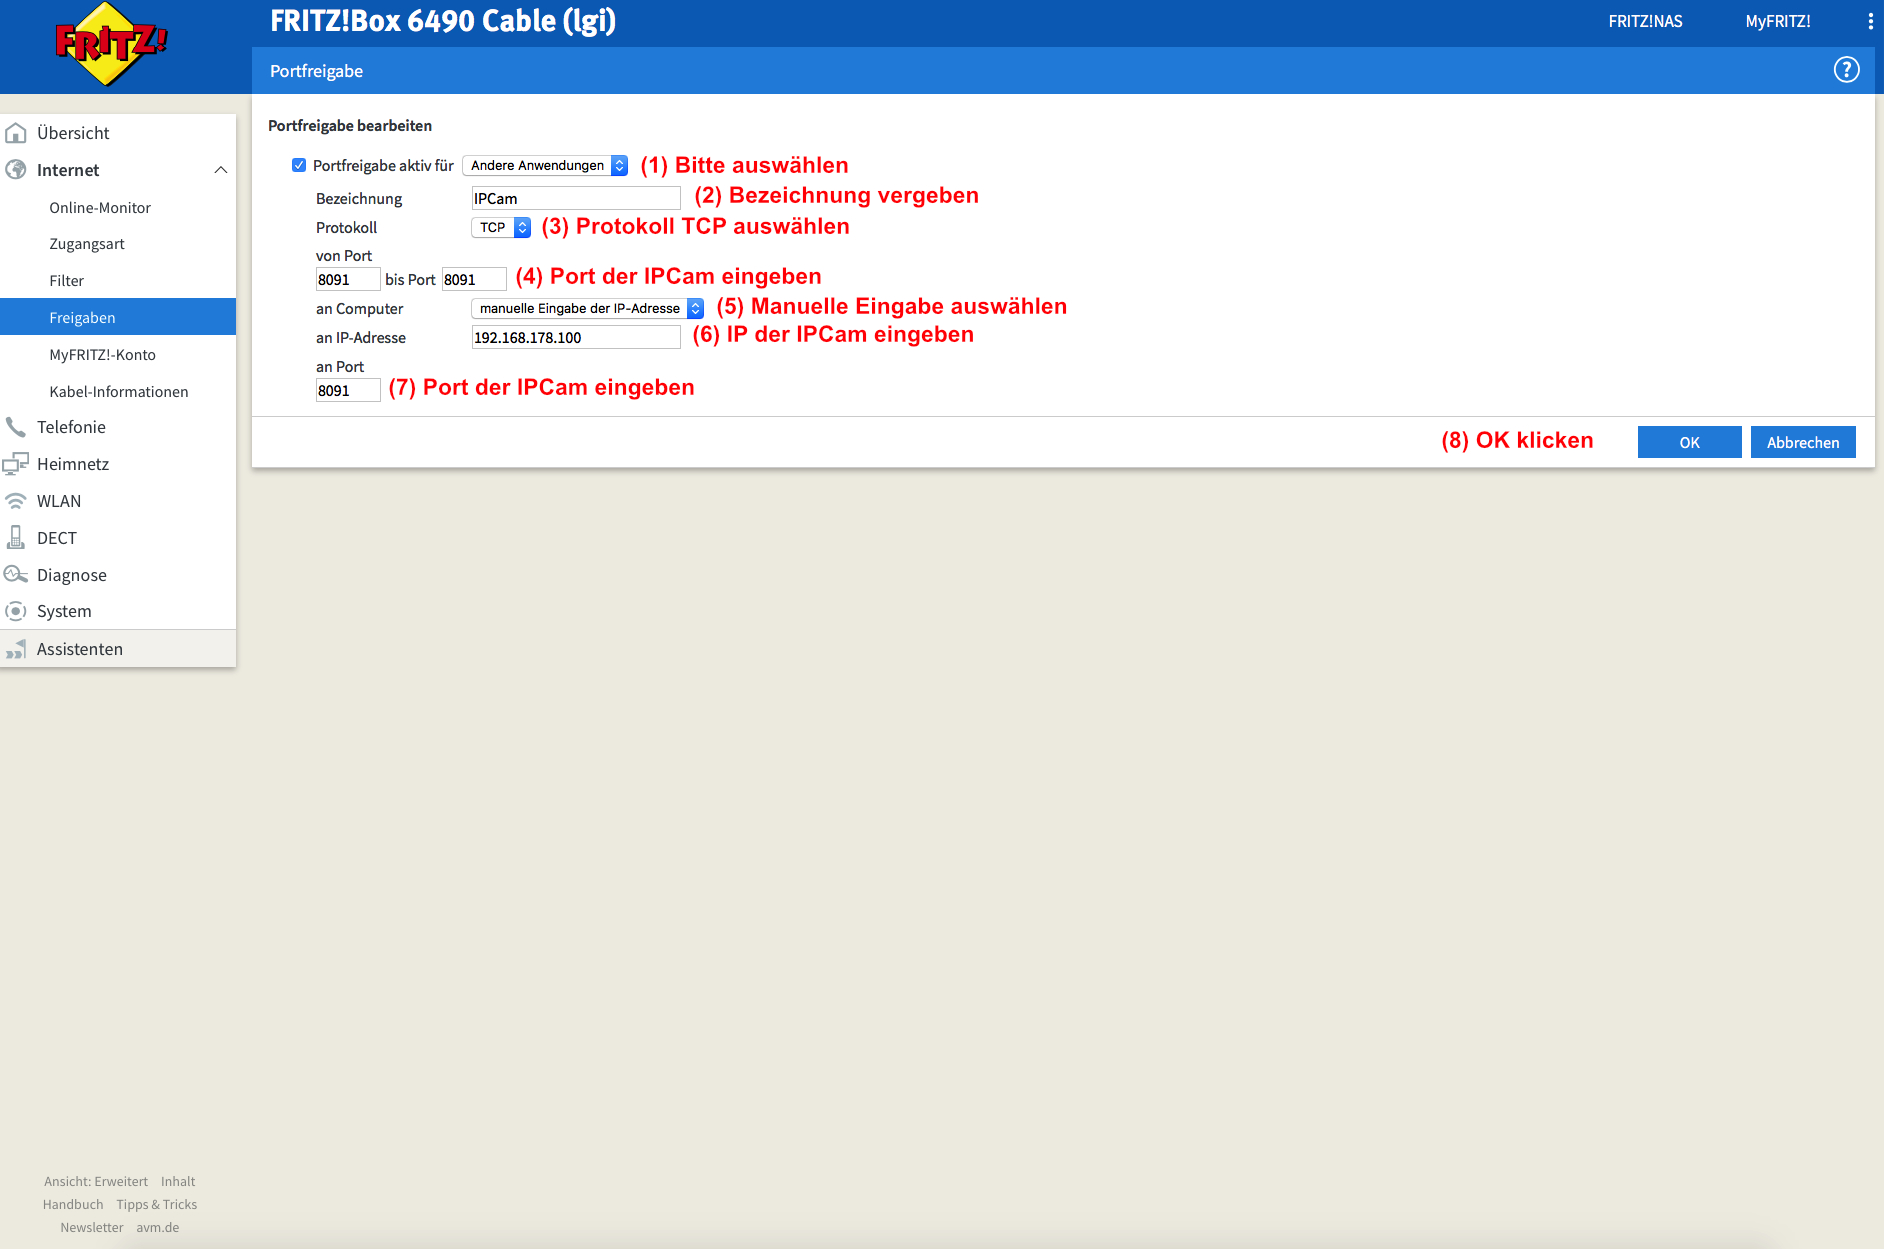Click Ansicht: Erweitert link
The height and width of the screenshot is (1249, 1884).
click(x=96, y=1181)
